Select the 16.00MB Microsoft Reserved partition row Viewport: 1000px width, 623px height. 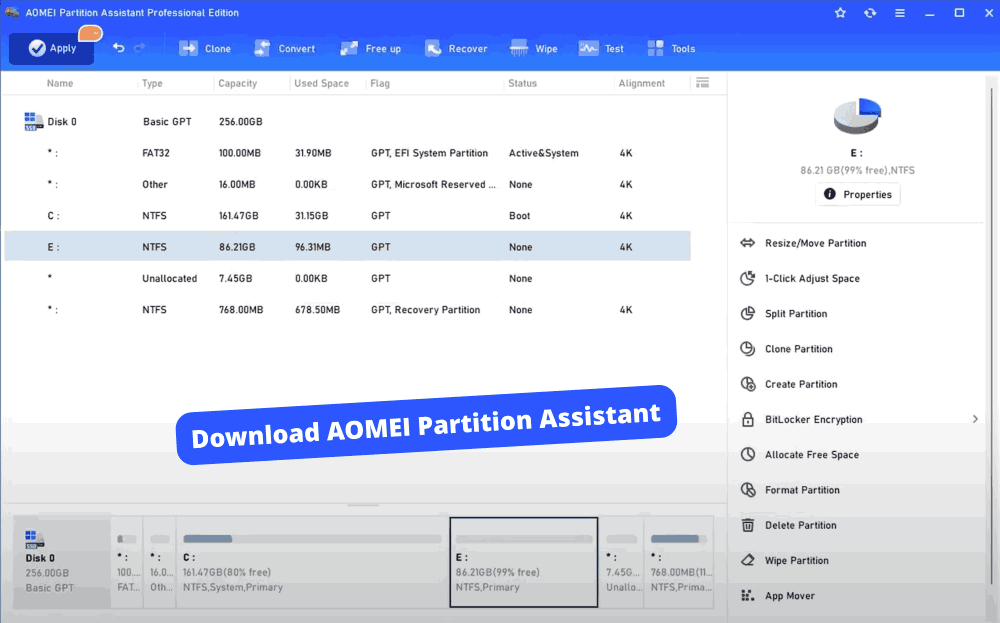click(348, 184)
